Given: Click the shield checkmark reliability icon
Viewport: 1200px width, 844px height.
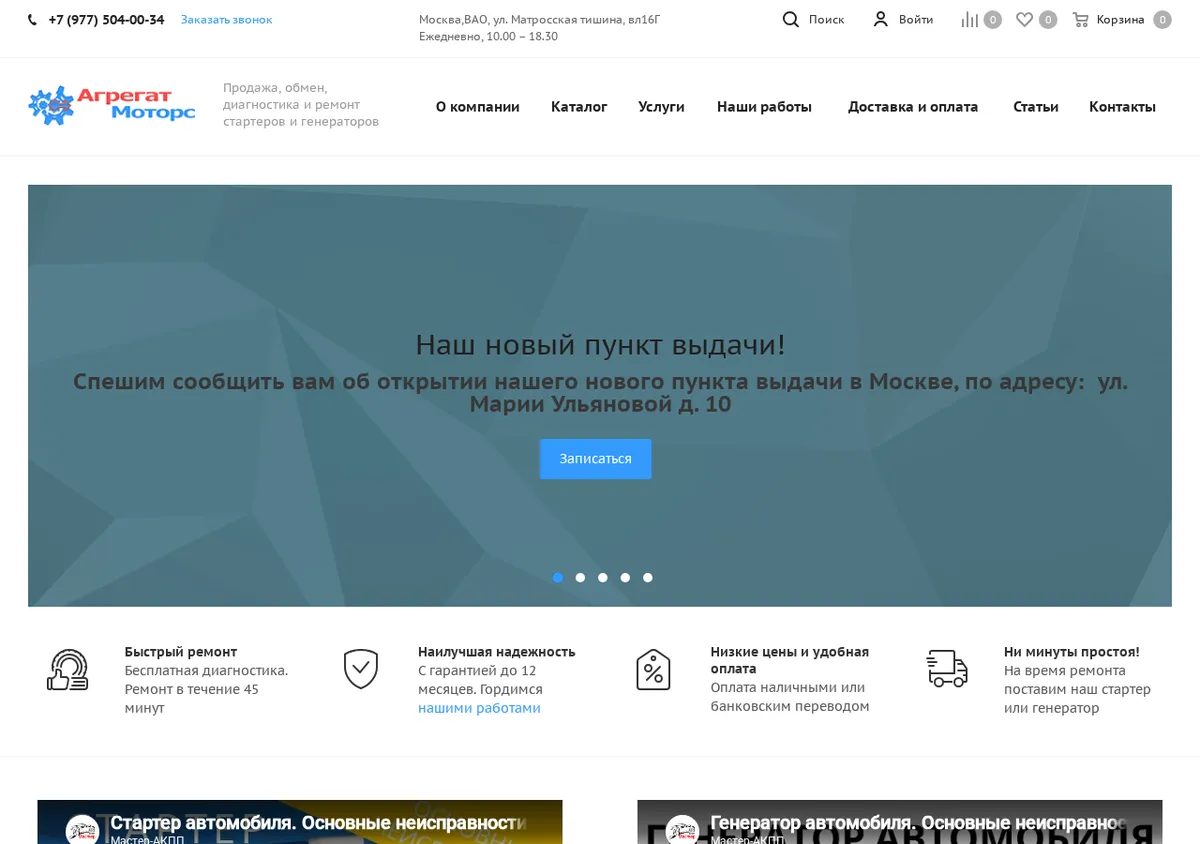Looking at the screenshot, I should coord(361,669).
